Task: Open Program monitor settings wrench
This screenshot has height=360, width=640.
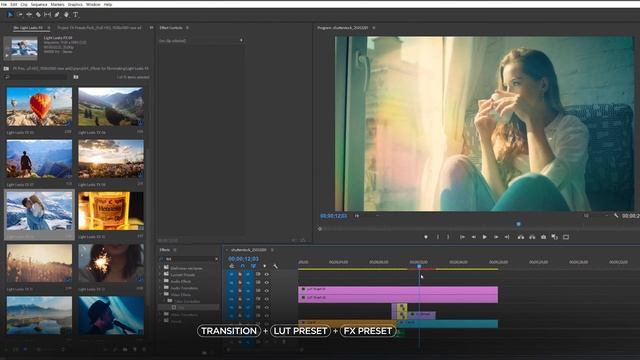Action: coord(616,216)
